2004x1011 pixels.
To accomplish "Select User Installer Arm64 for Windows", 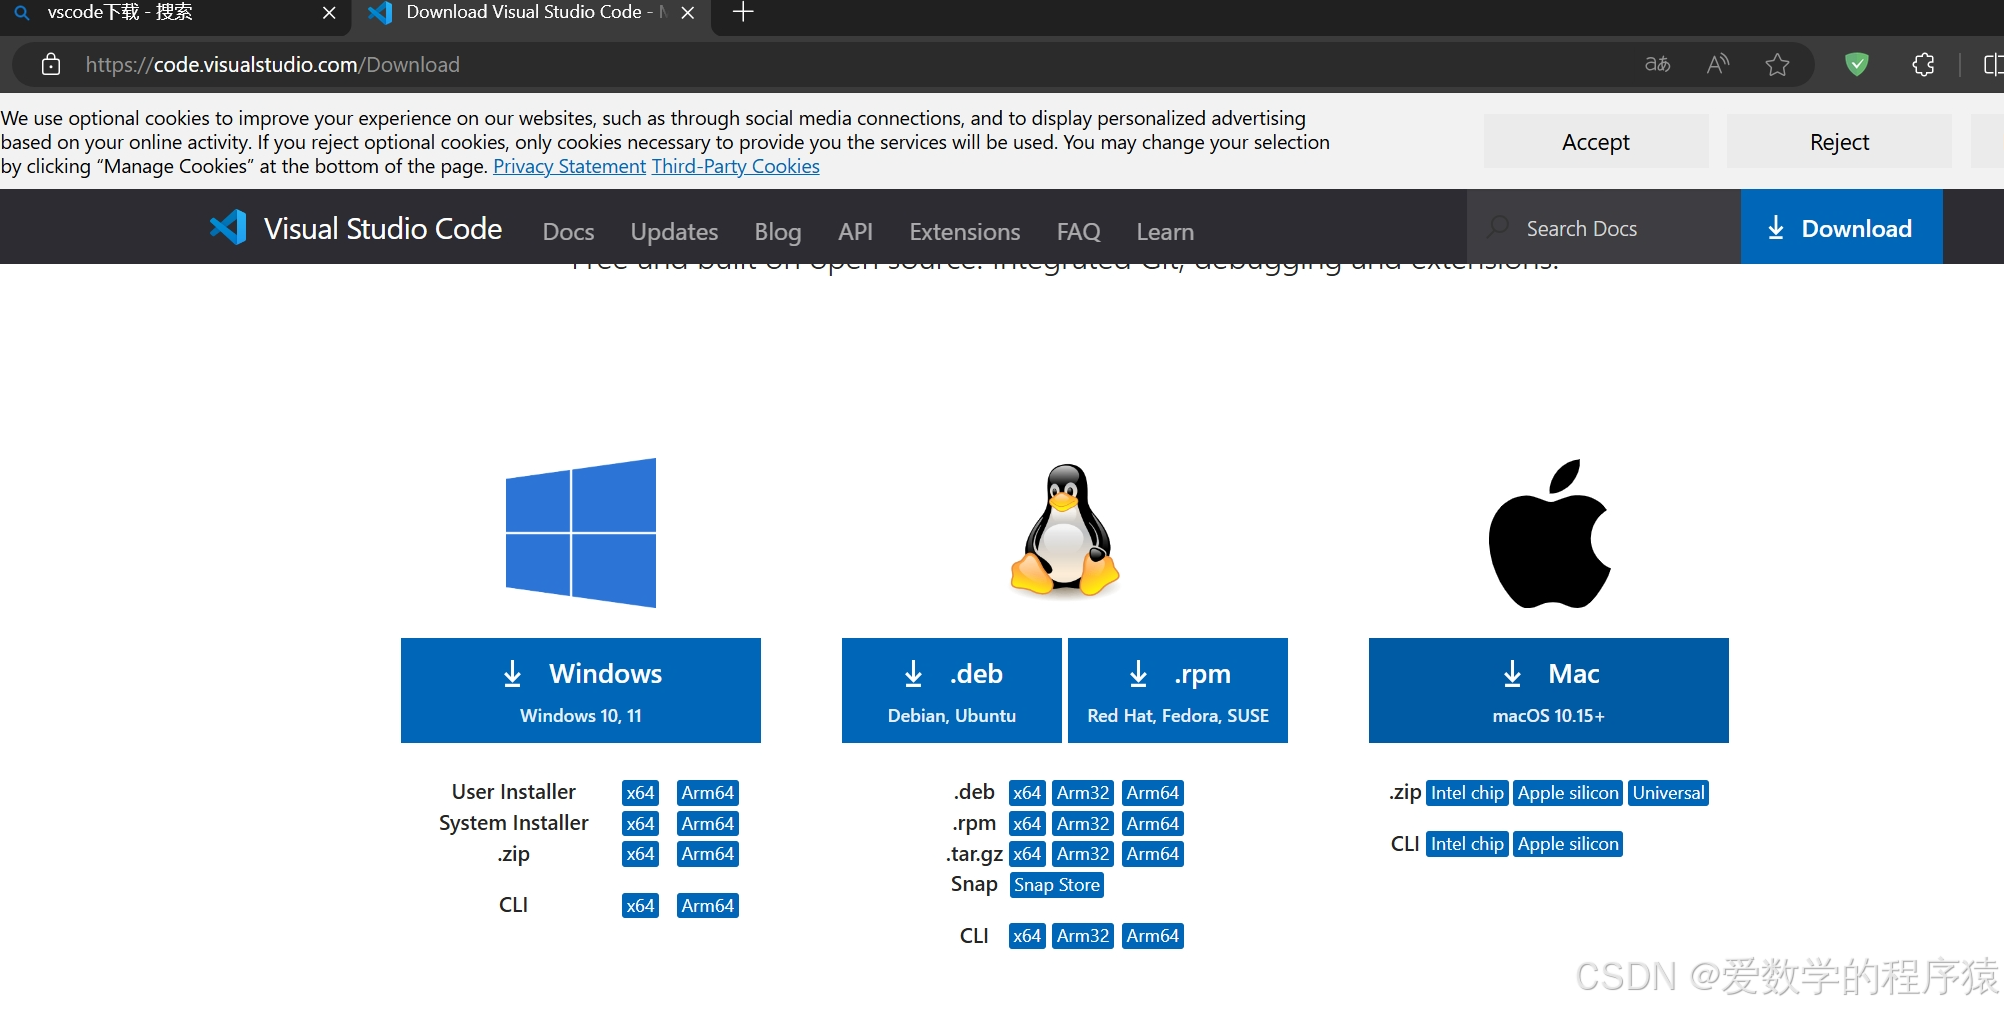I will (x=708, y=793).
